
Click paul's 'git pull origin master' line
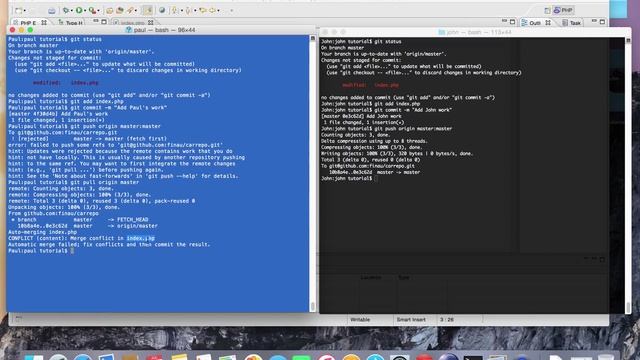pos(73,182)
